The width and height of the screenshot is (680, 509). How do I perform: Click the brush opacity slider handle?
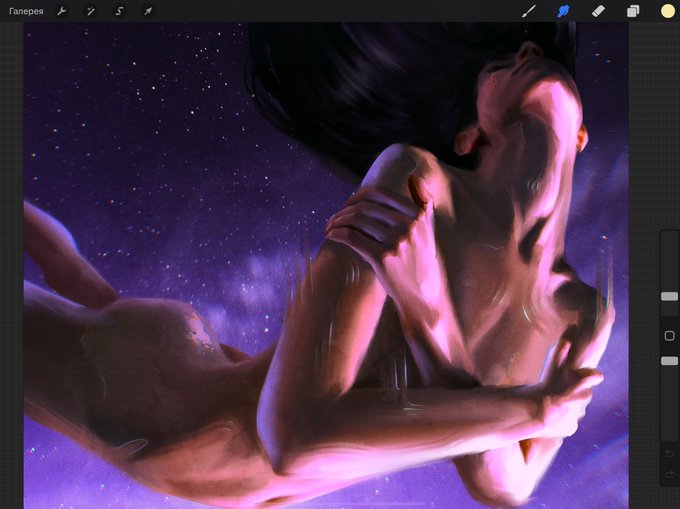[x=669, y=361]
